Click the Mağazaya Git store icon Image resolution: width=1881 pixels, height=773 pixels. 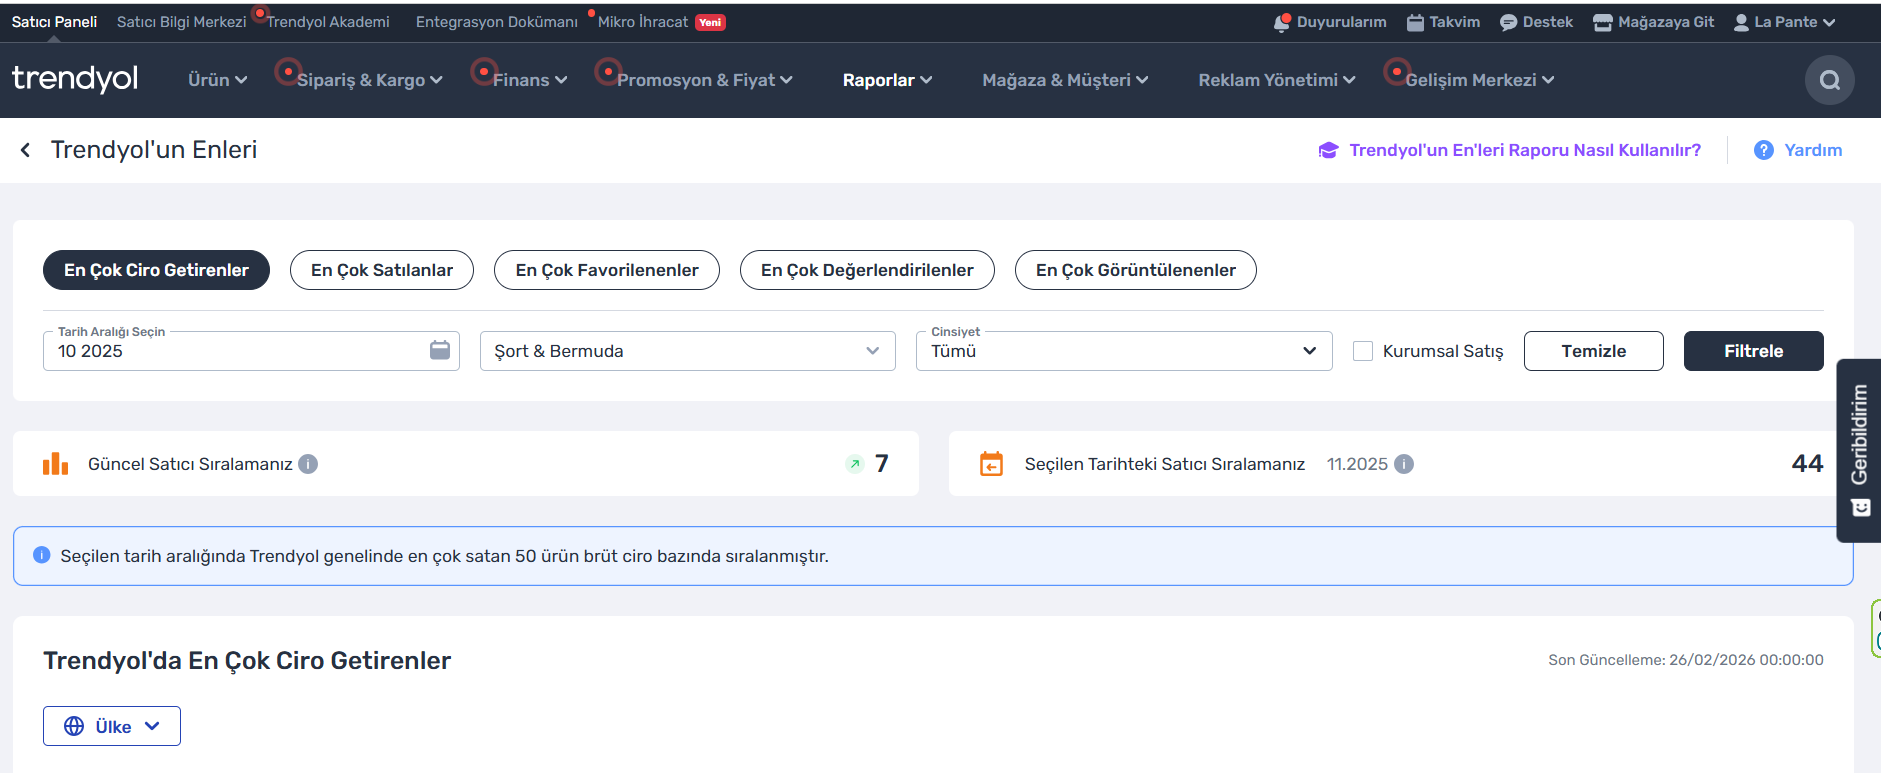click(1603, 22)
